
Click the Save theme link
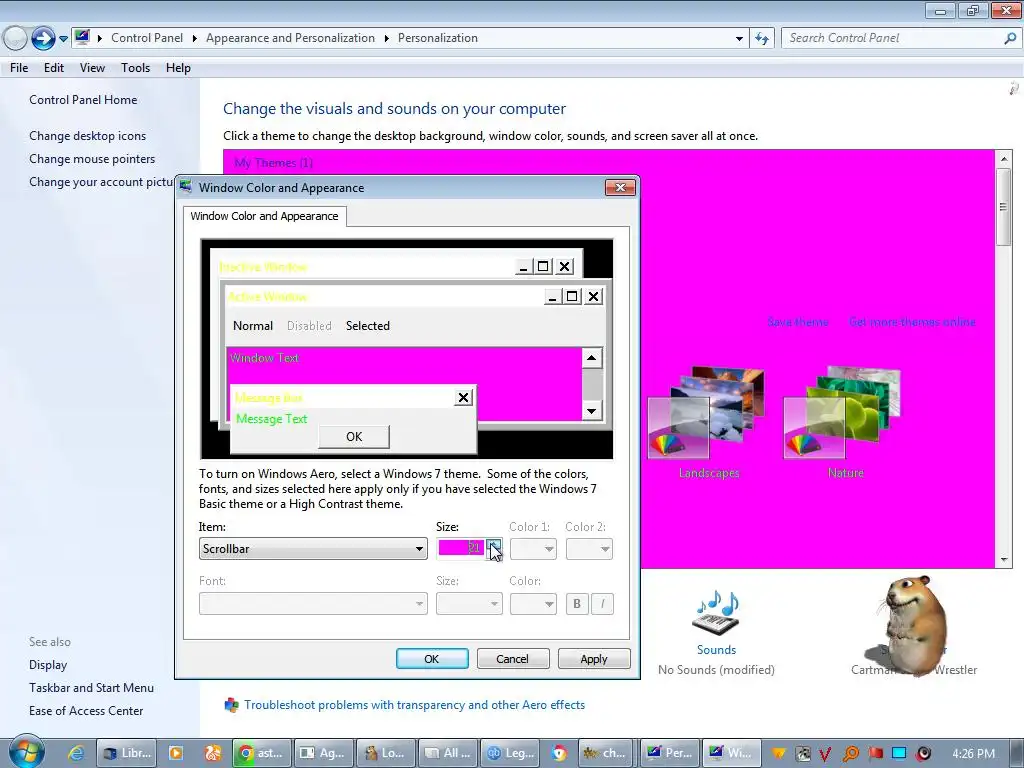[x=797, y=322]
